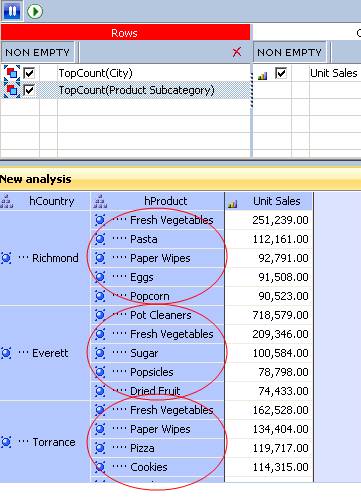Toggle the TopCount(City) checkbox
This screenshot has height=499, width=361.
point(29,73)
